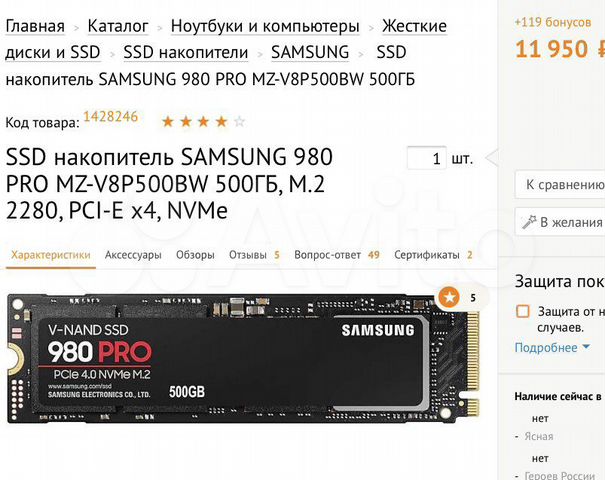Click the magic wand wishlist icon
Screen dimensions: 605x480
529,222
